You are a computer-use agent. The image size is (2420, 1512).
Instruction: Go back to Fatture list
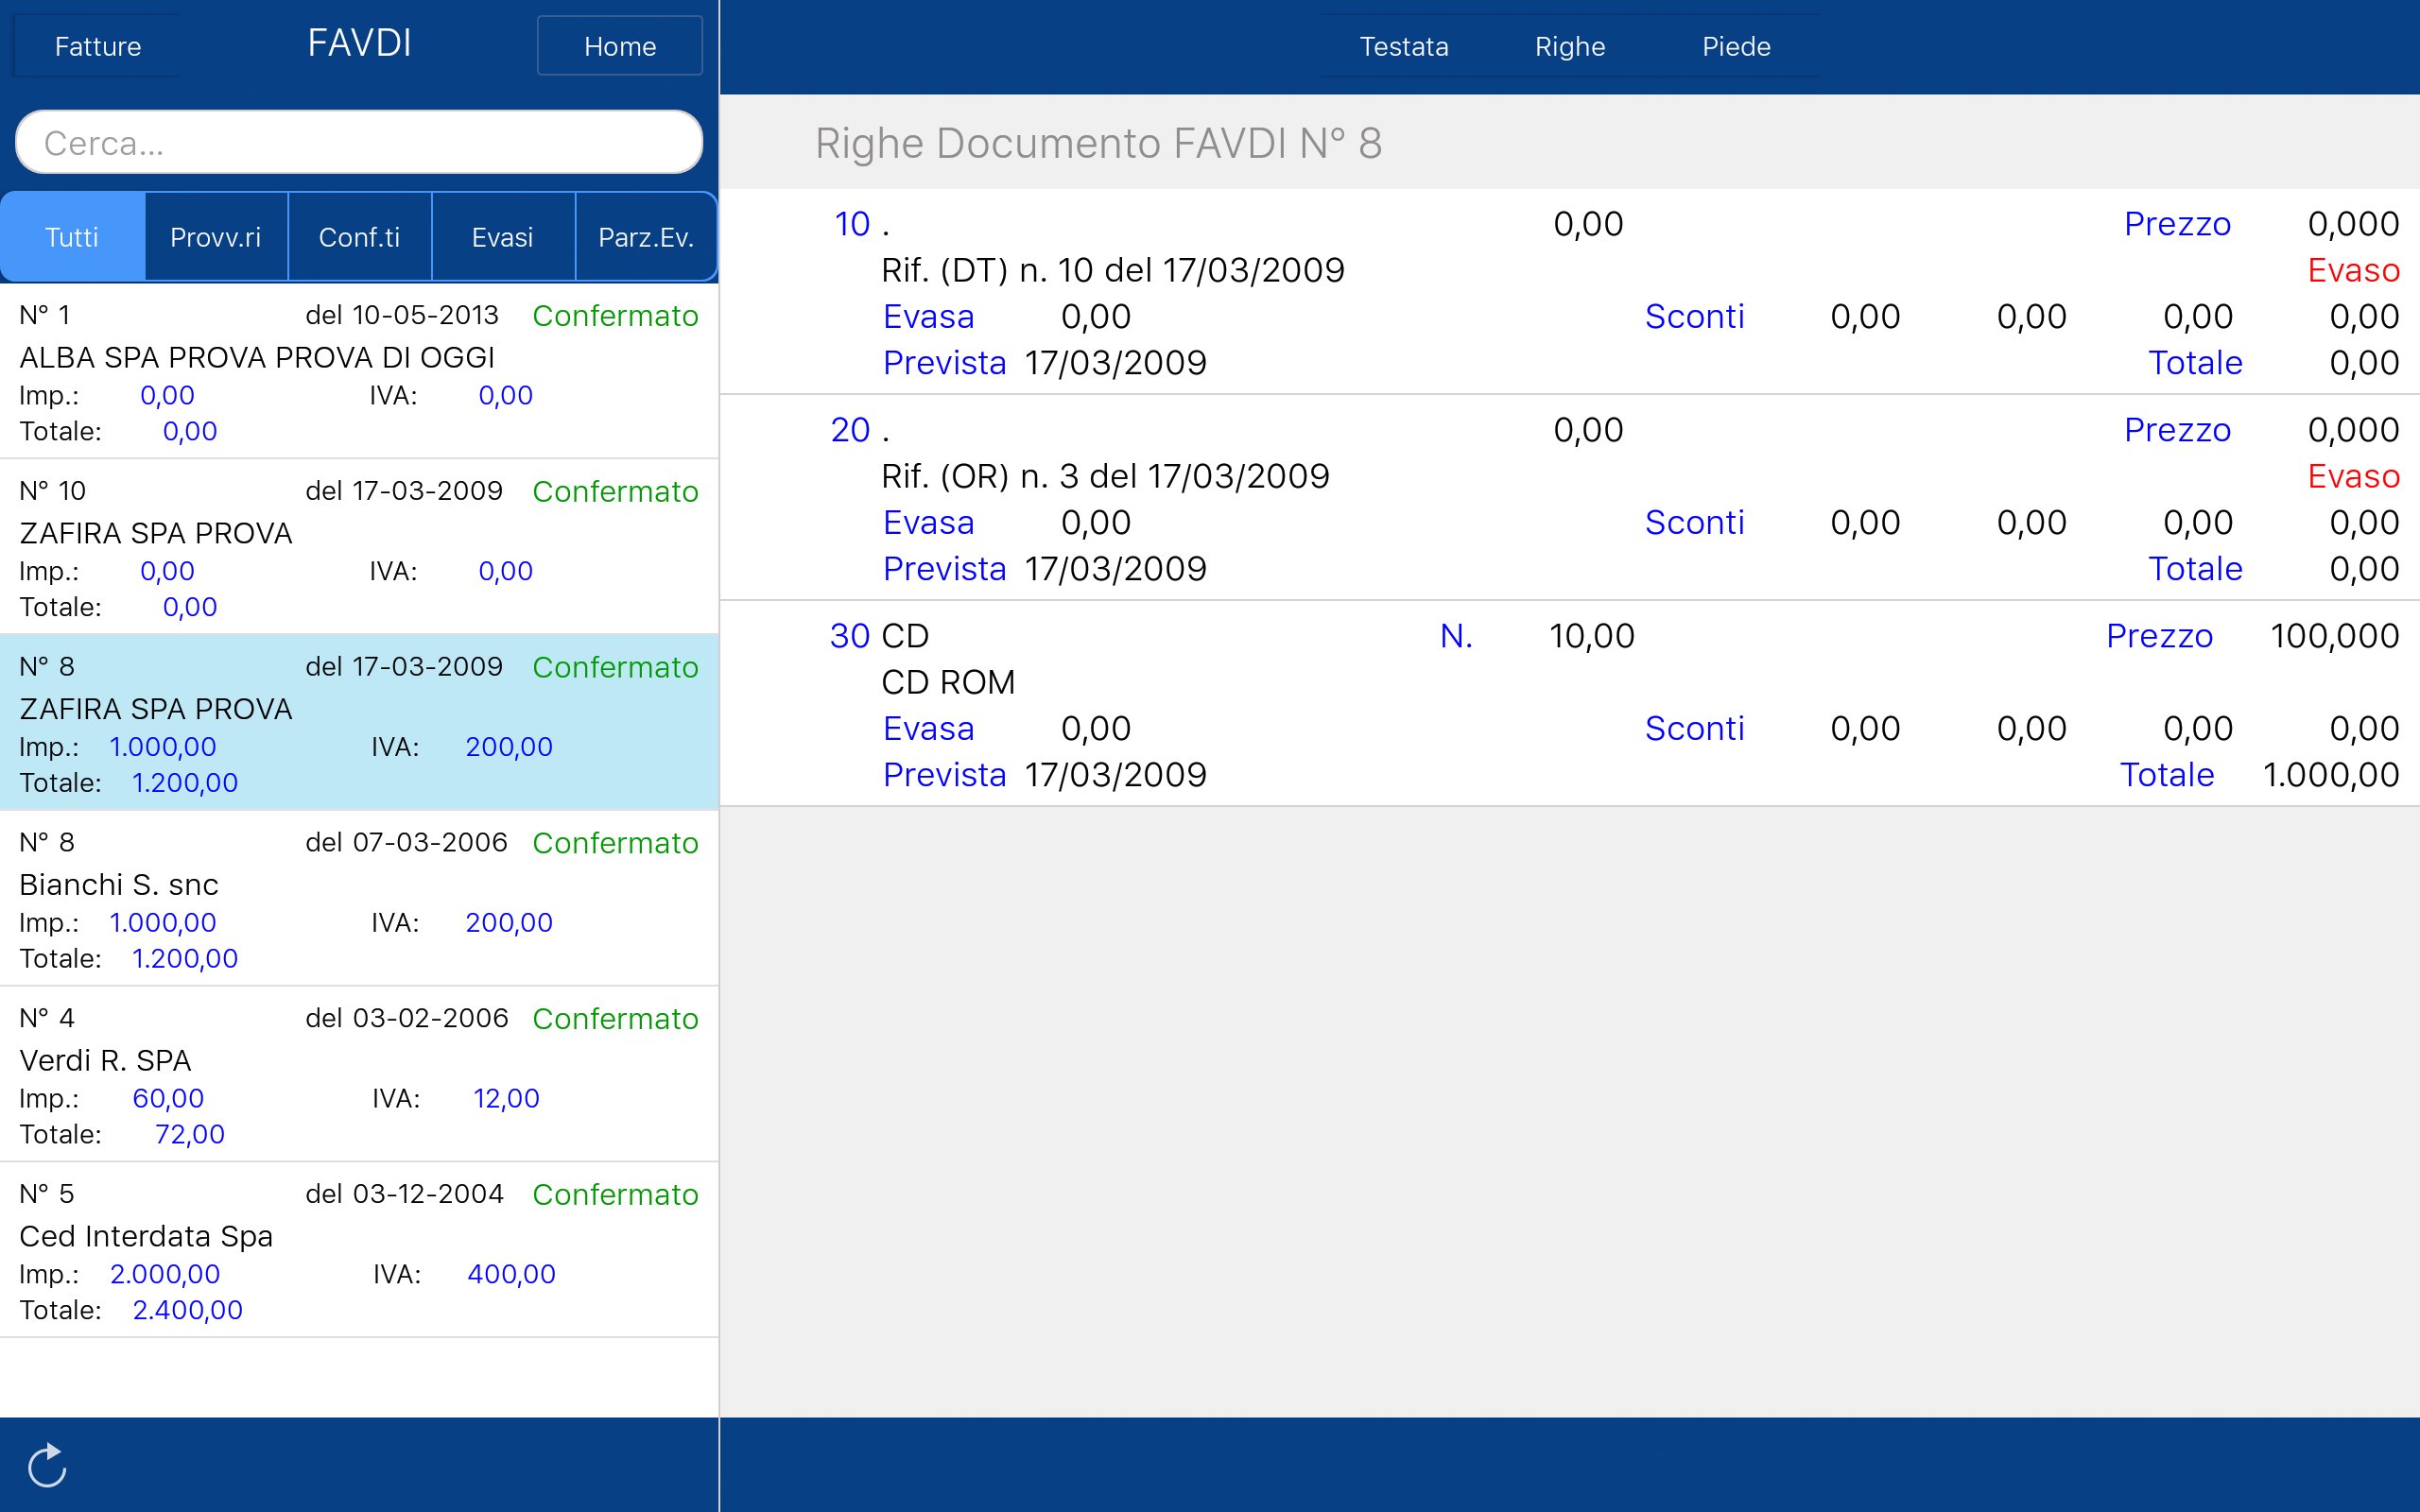coord(97,46)
